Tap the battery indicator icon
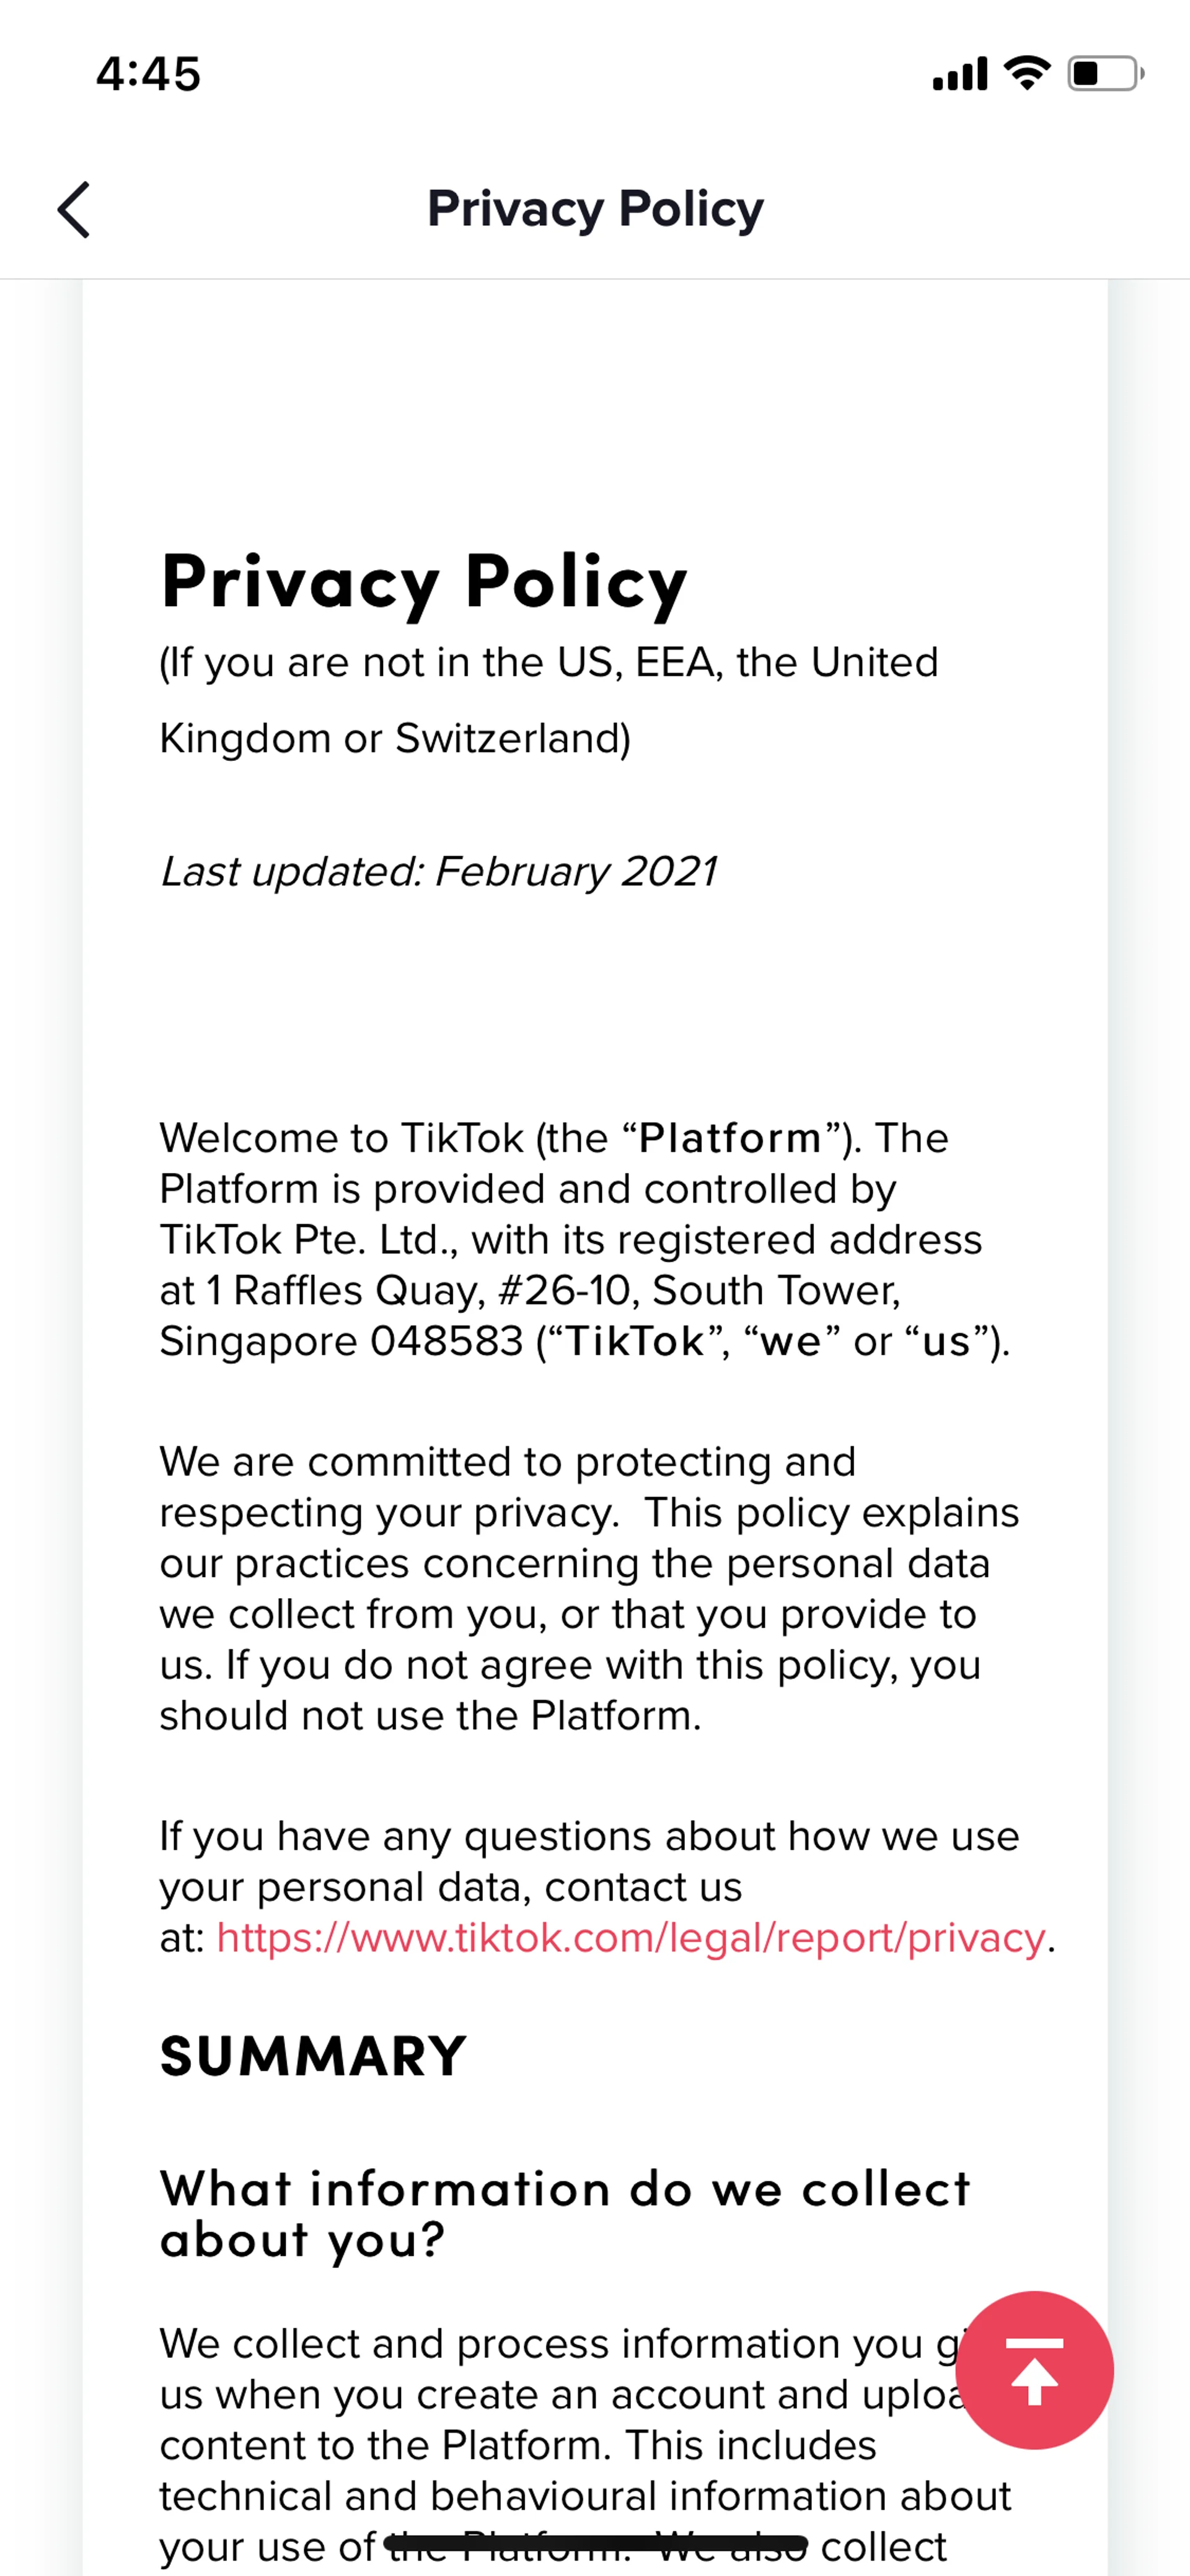1190x2576 pixels. pyautogui.click(x=1104, y=74)
